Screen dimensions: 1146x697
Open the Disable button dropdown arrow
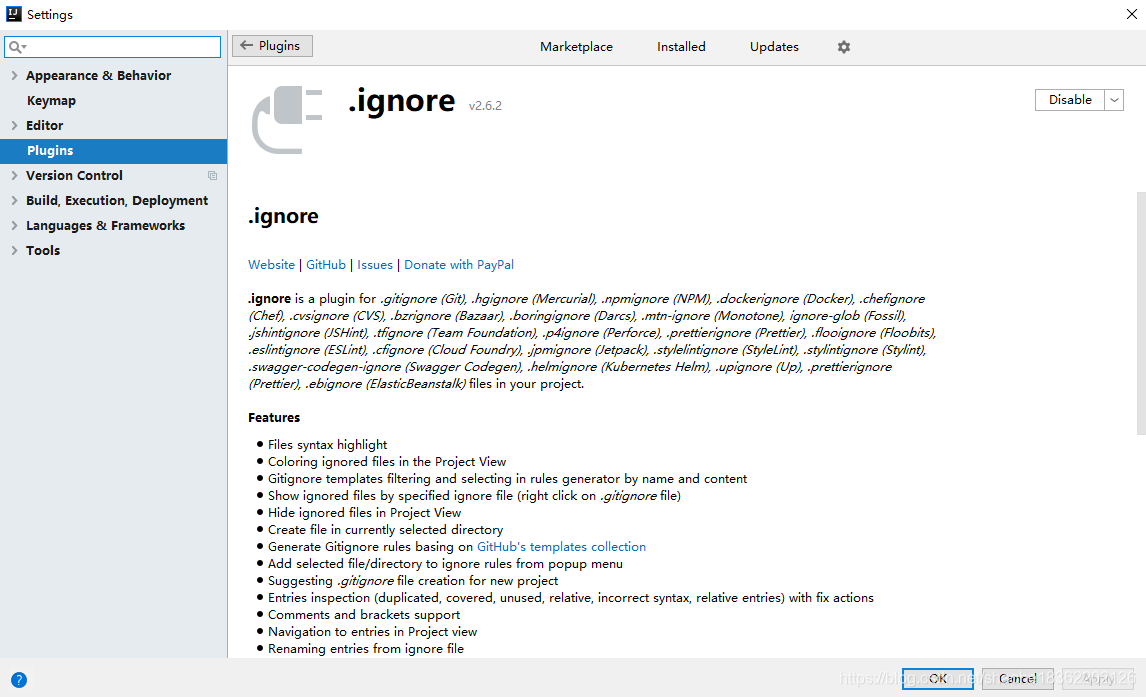1114,100
